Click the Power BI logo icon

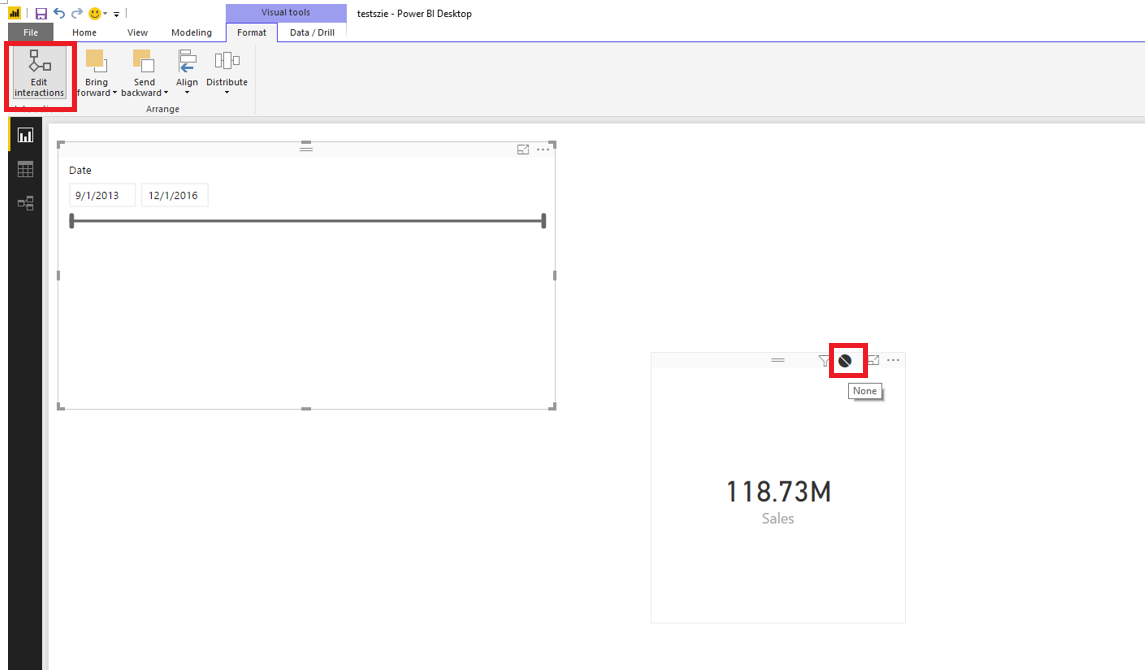(15, 13)
